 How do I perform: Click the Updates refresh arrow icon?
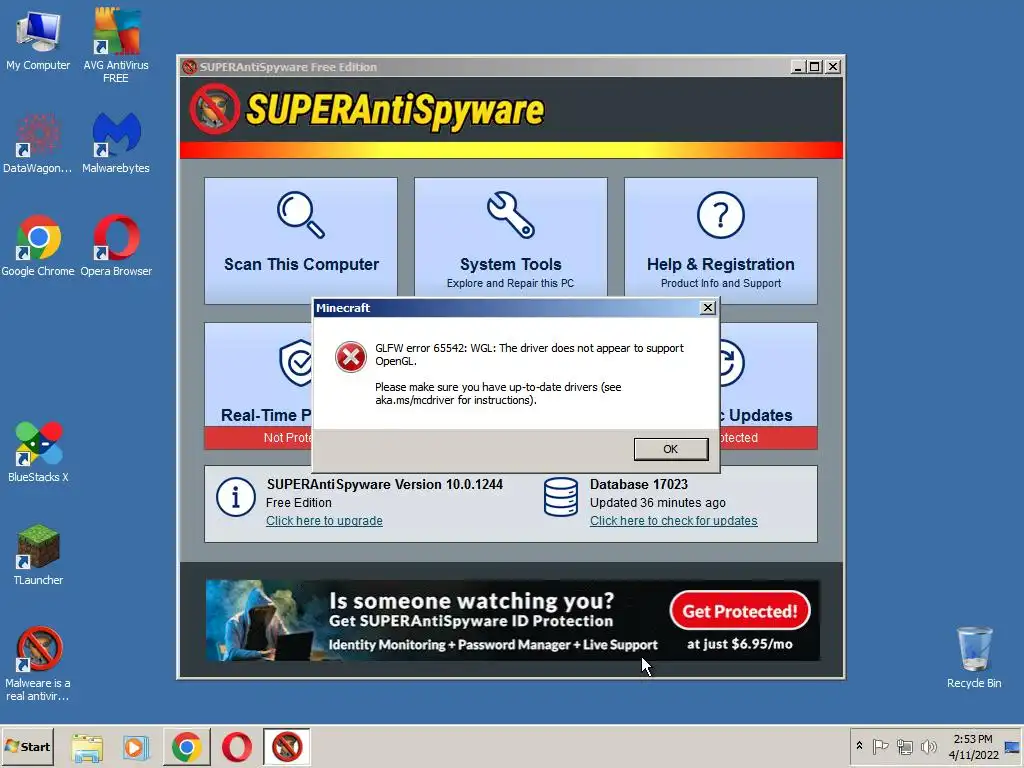731,362
